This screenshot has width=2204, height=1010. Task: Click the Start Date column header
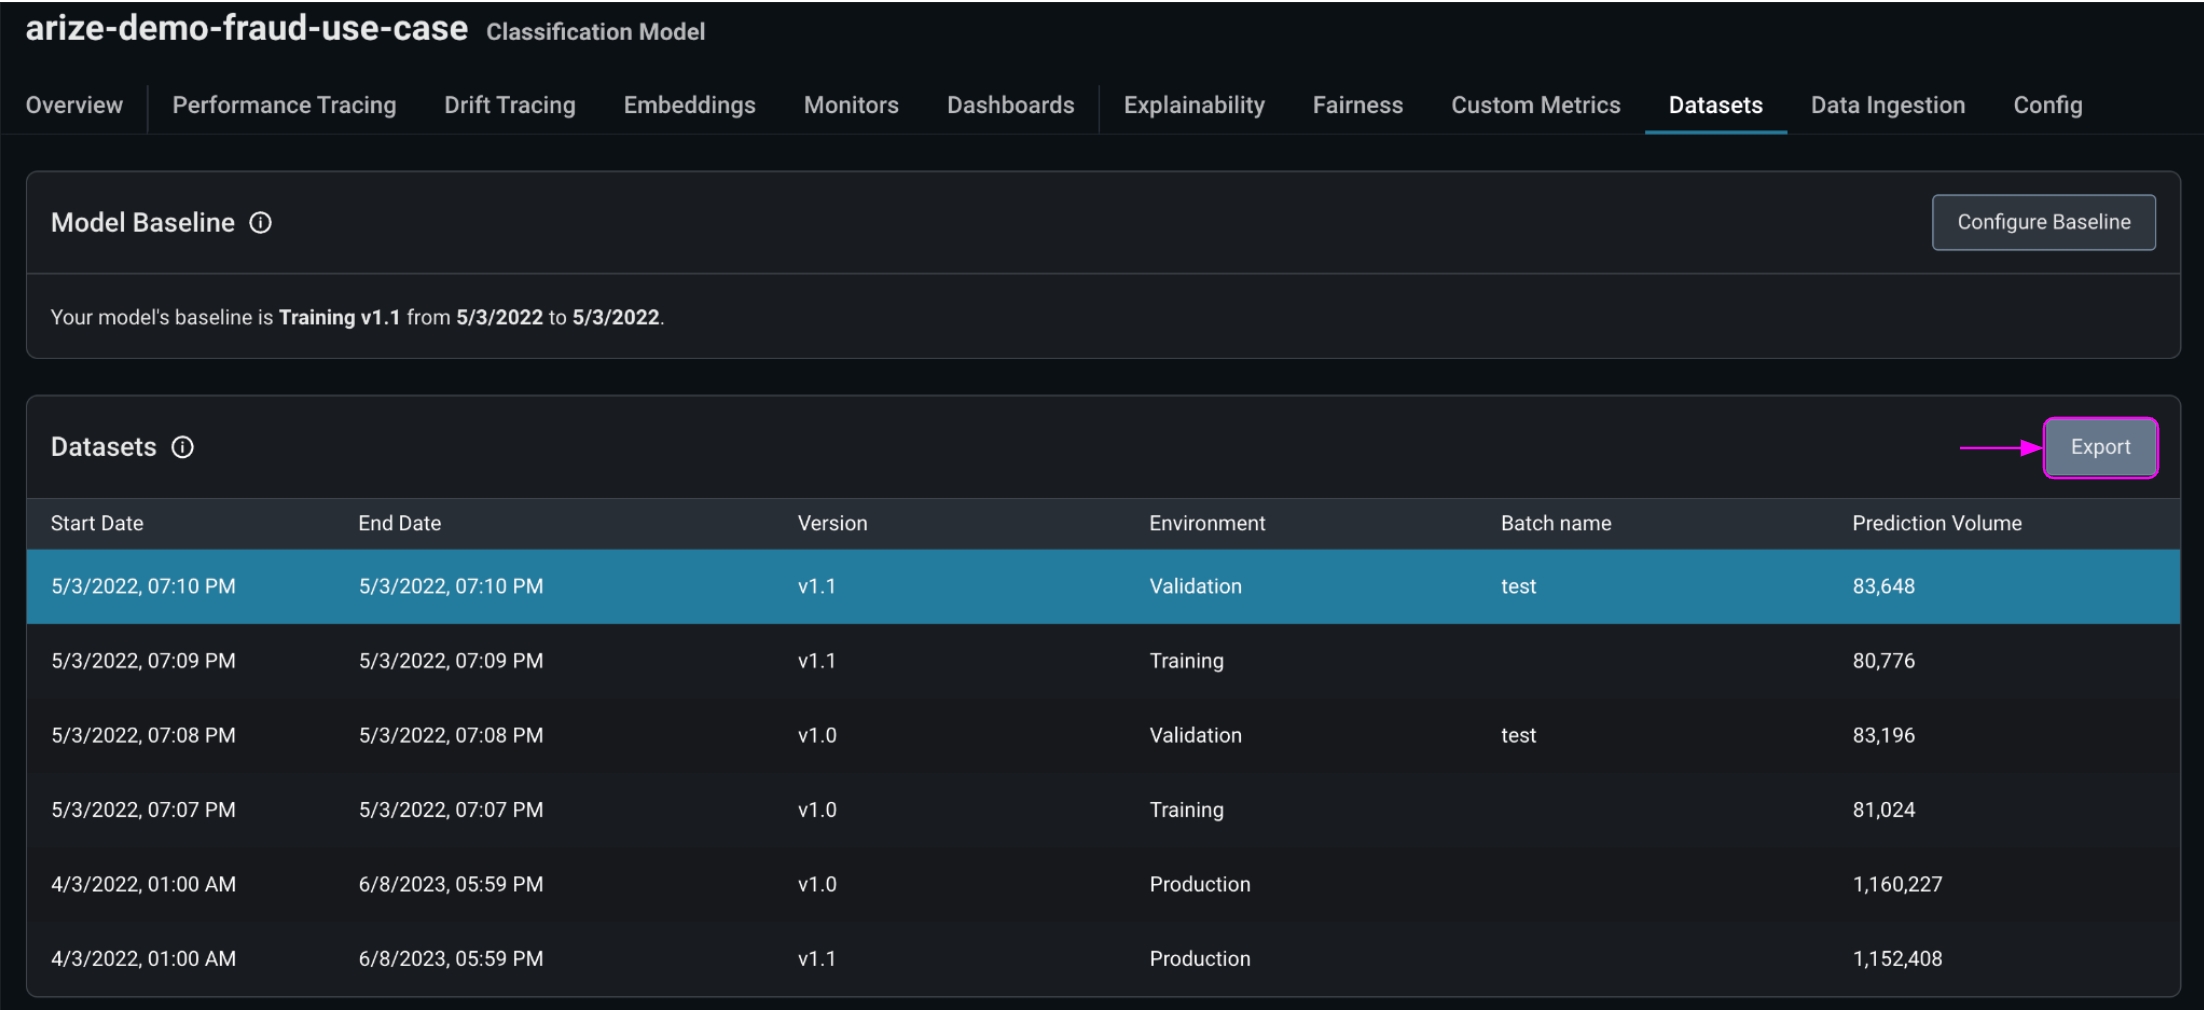coord(97,523)
